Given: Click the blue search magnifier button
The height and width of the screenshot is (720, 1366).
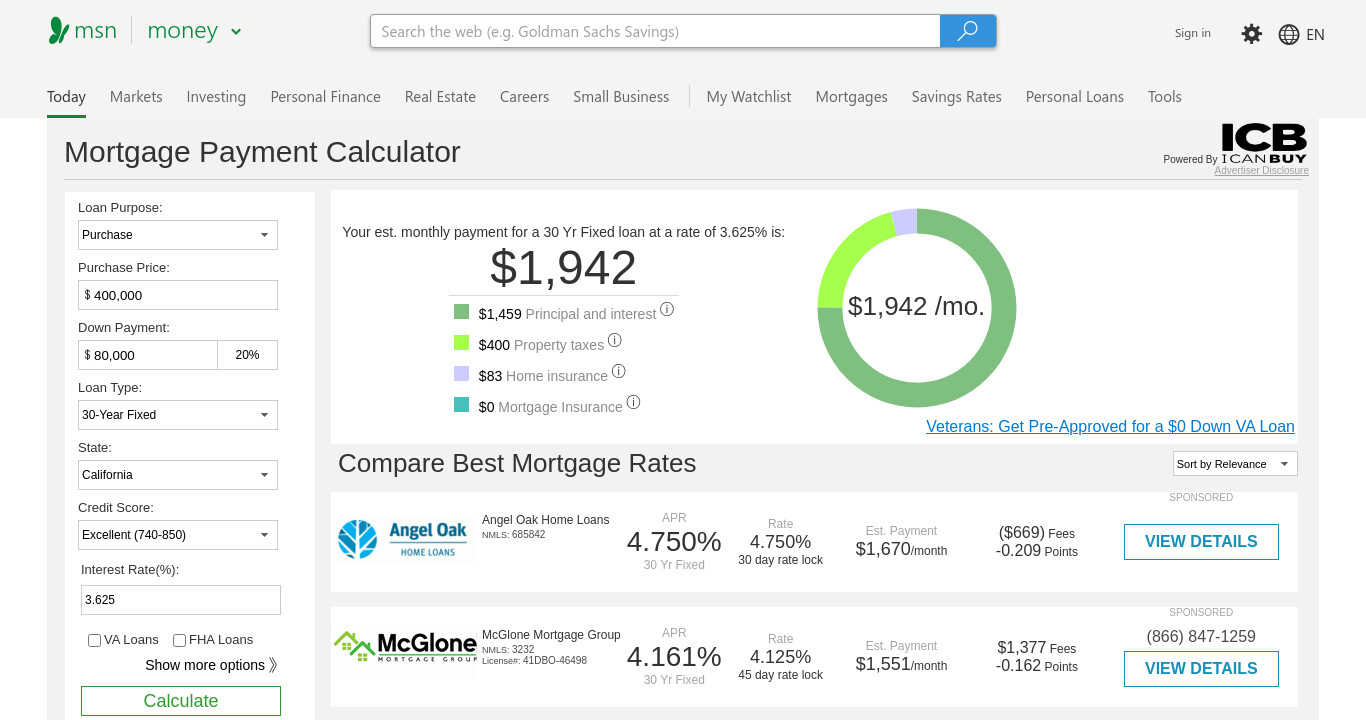Looking at the screenshot, I should point(968,31).
